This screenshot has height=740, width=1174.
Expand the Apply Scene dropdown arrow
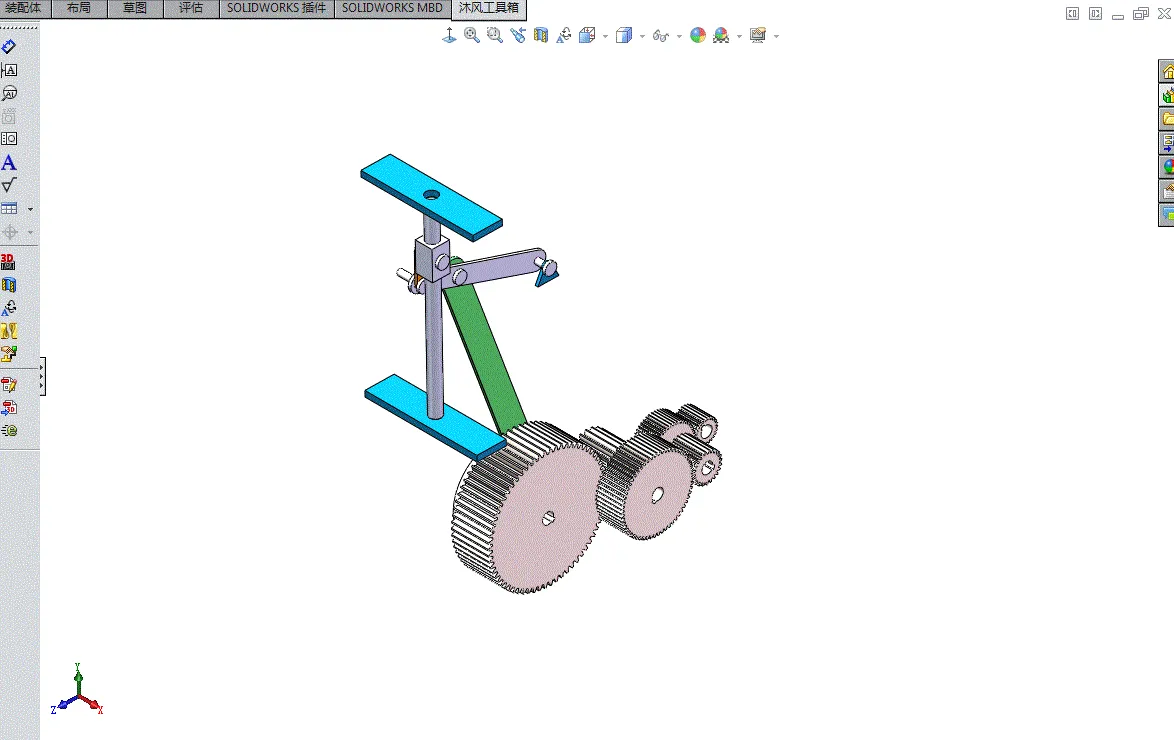[x=739, y=36]
